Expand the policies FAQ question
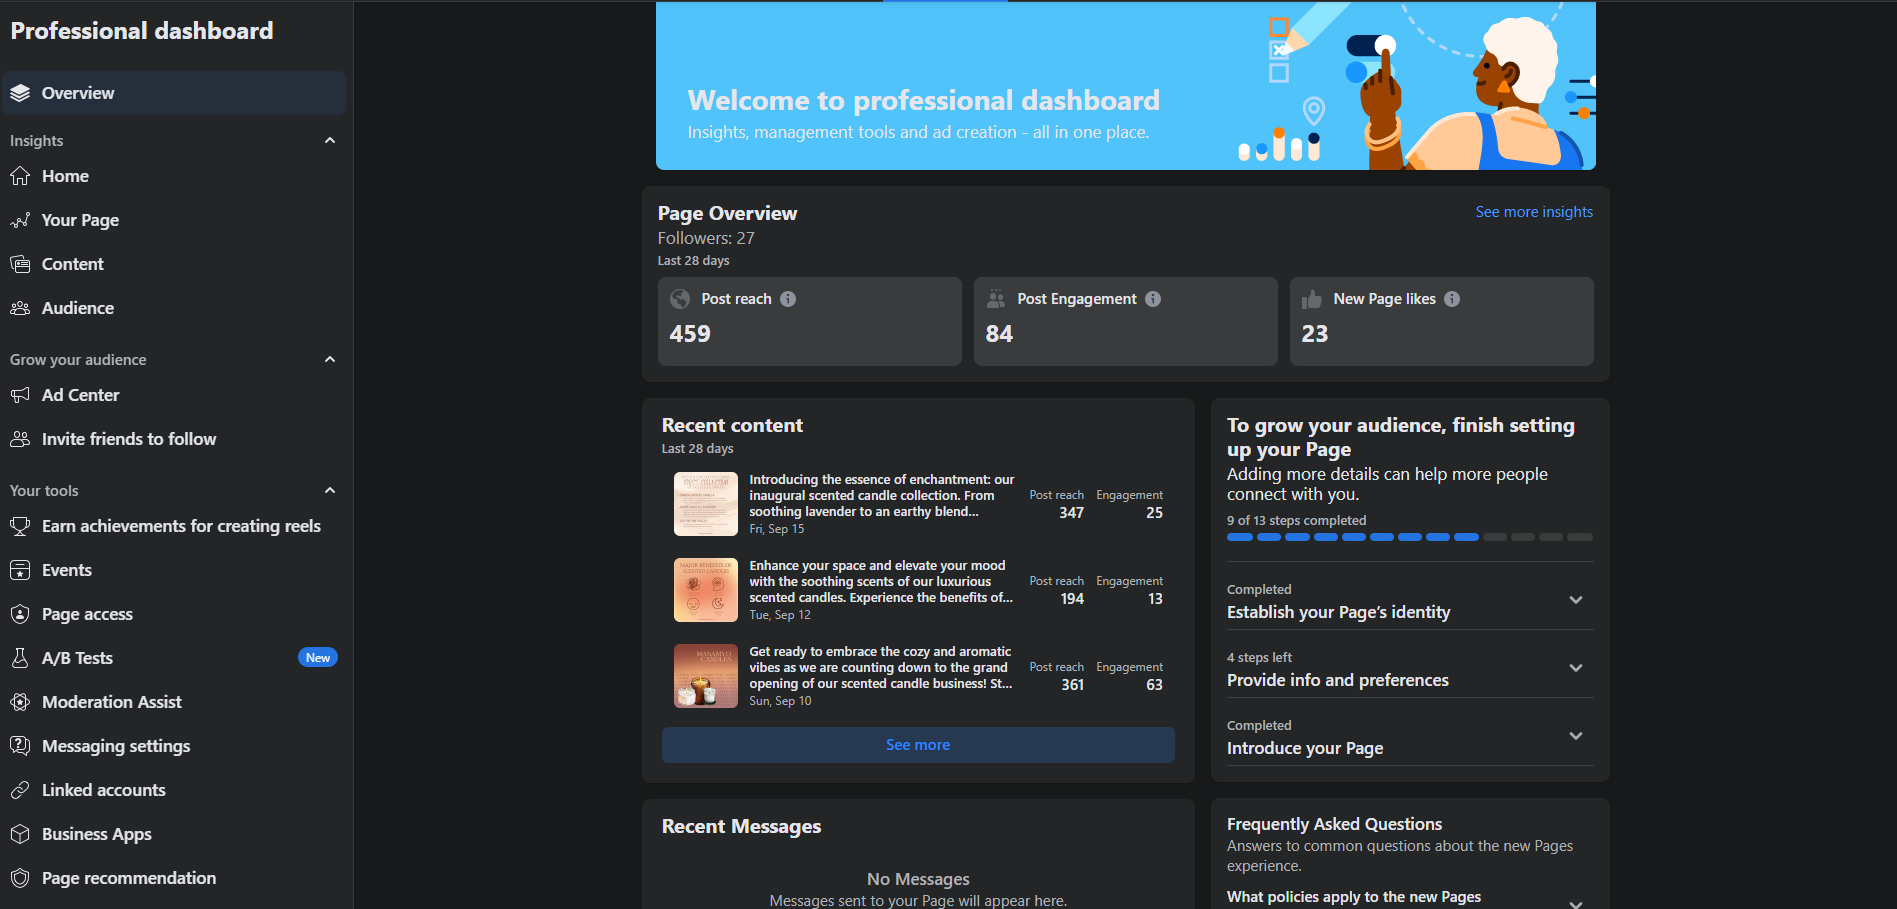 coord(1576,903)
